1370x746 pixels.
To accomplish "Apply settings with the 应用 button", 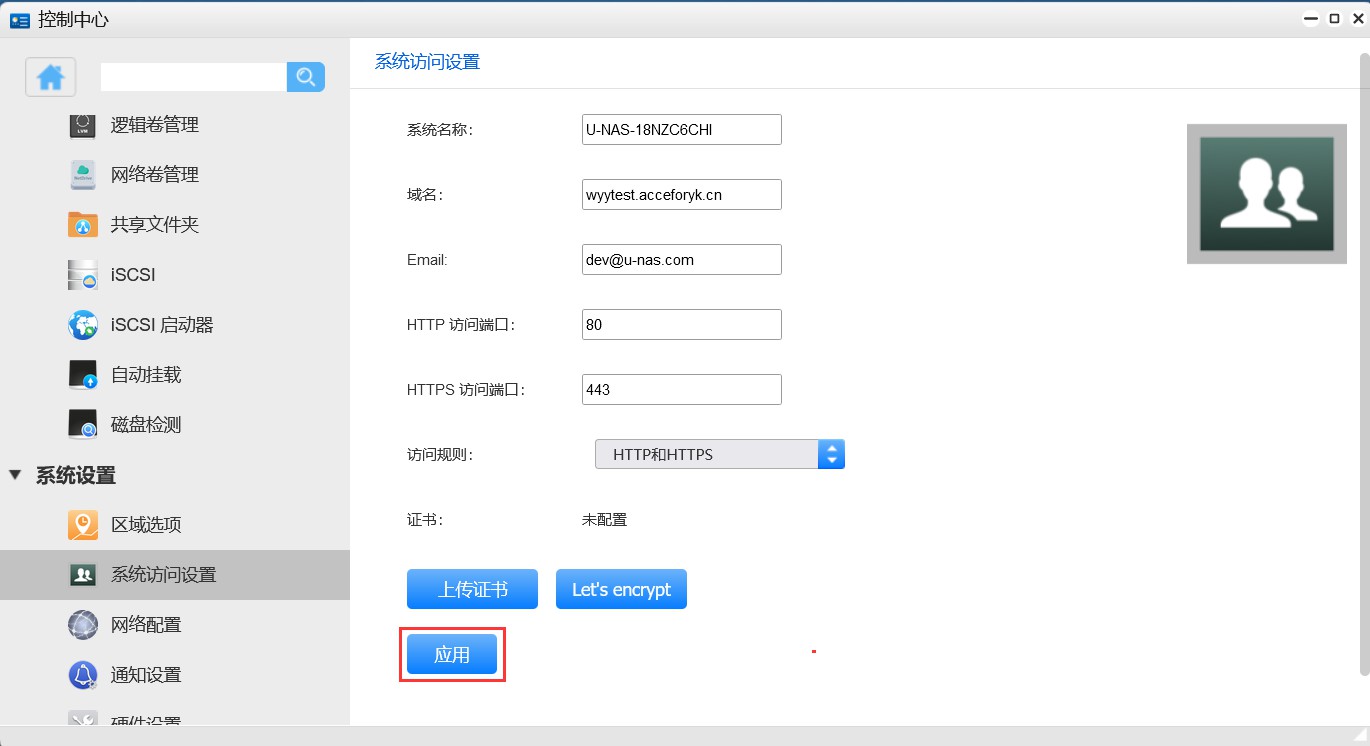I will (452, 654).
